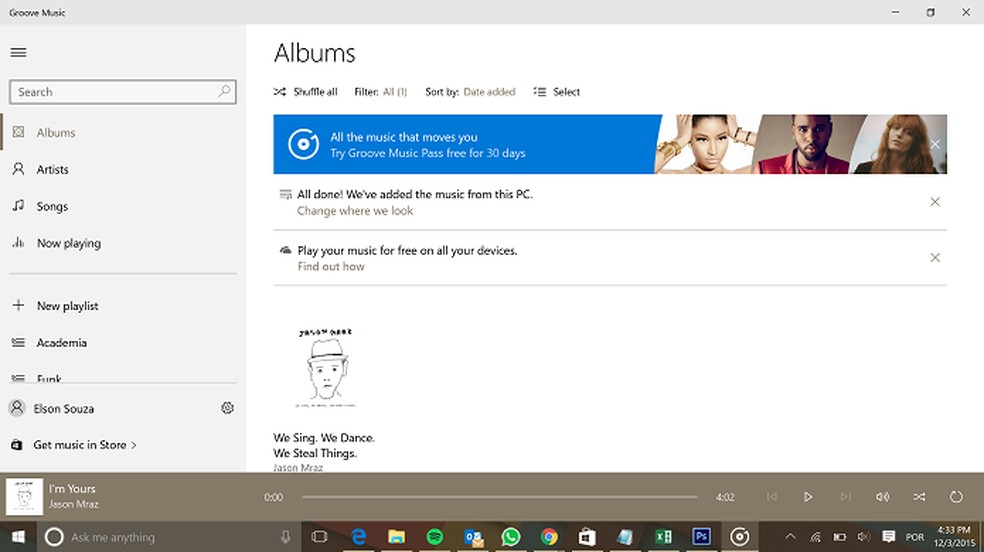This screenshot has height=552, width=984.
Task: Open File Explorer from taskbar
Action: point(397,537)
